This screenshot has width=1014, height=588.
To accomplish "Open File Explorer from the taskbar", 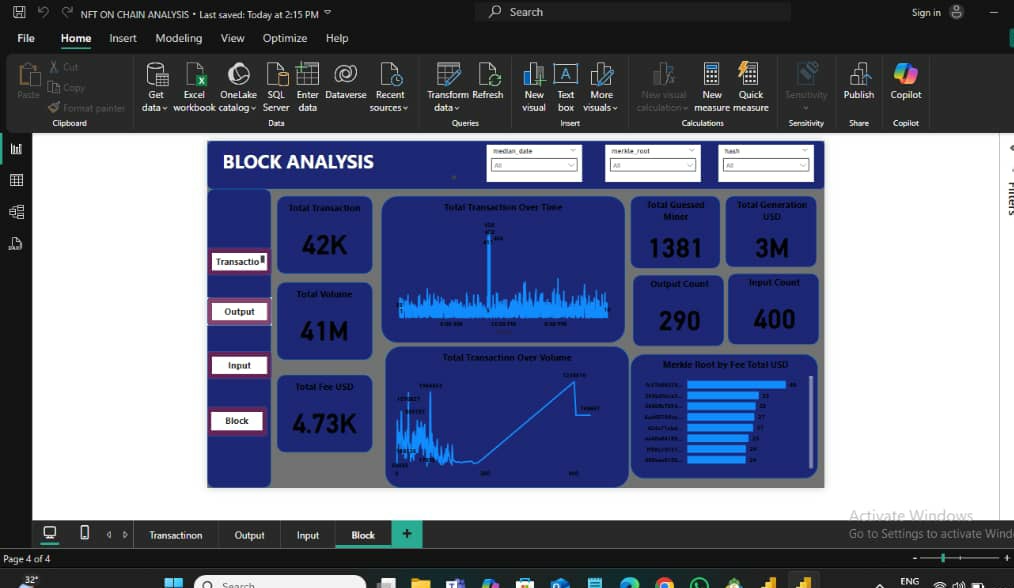I will tap(420, 583).
